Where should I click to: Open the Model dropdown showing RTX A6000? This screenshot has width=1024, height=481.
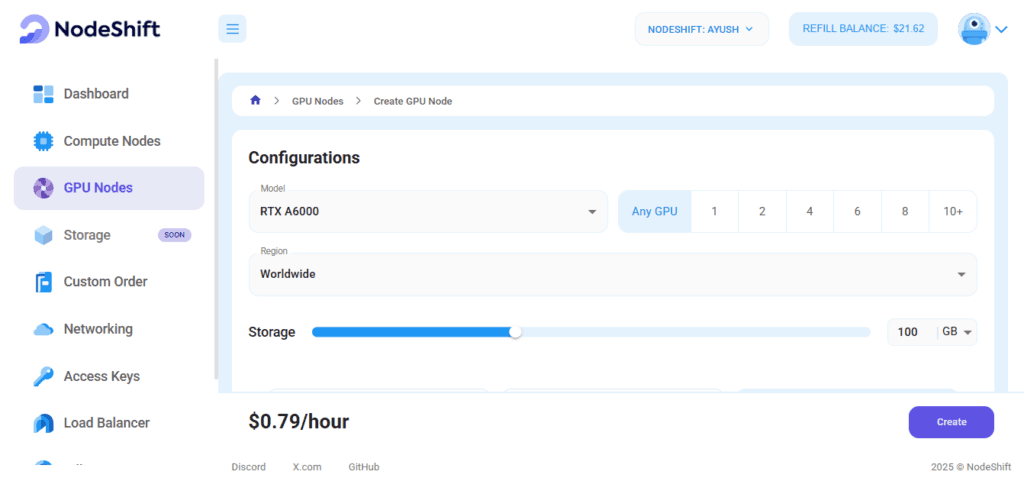click(428, 211)
